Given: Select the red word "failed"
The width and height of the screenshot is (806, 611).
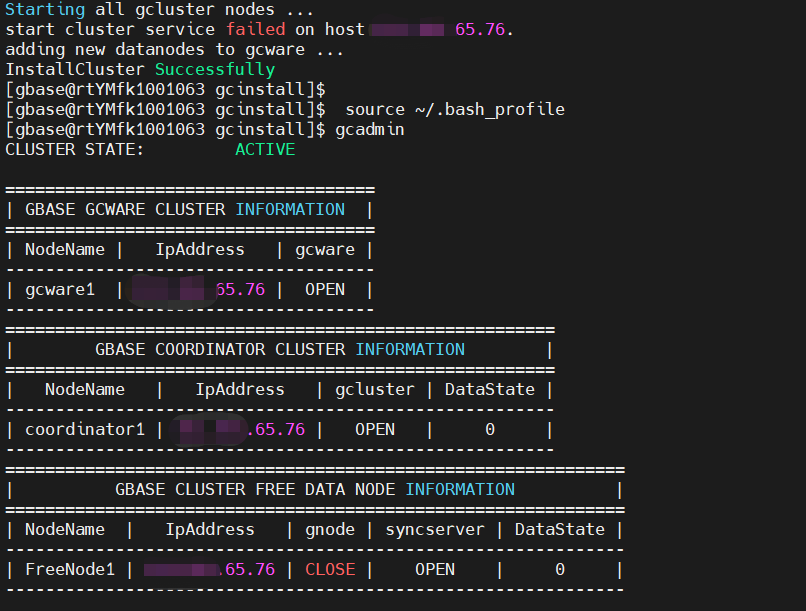Looking at the screenshot, I should 255,29.
